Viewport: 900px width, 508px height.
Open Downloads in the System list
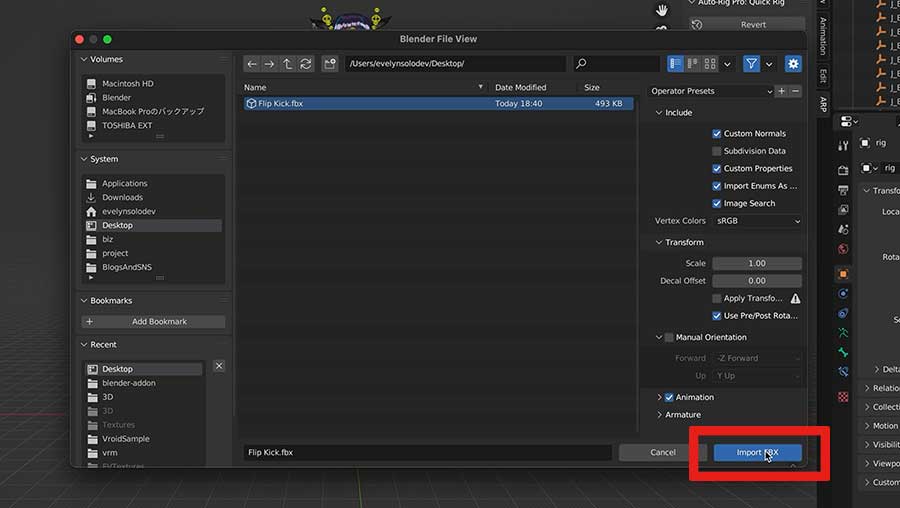click(122, 197)
